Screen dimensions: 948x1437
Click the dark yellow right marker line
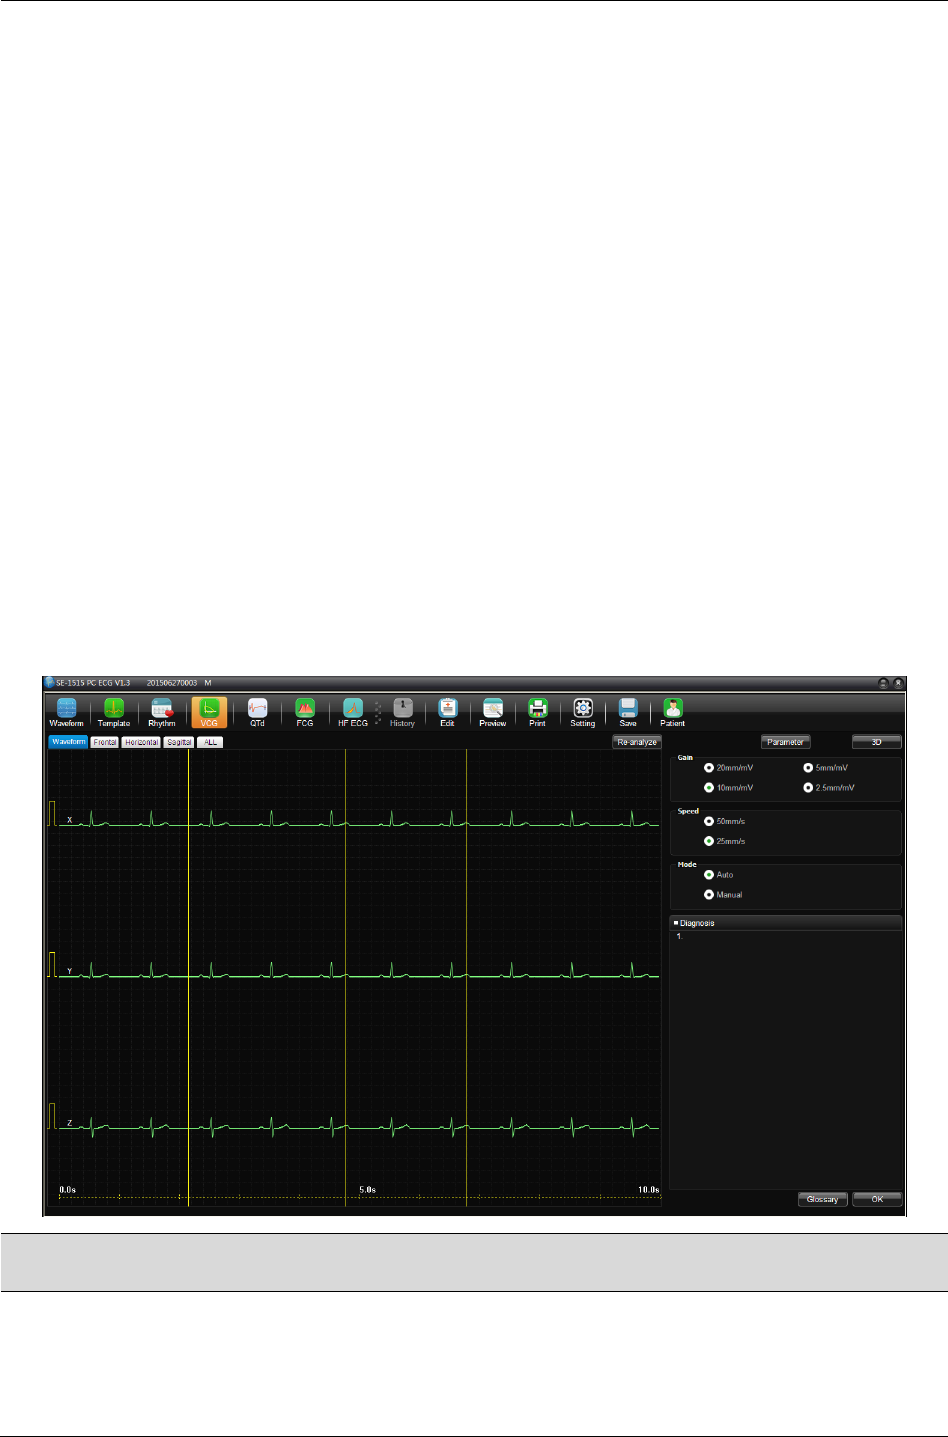pyautogui.click(x=466, y=977)
